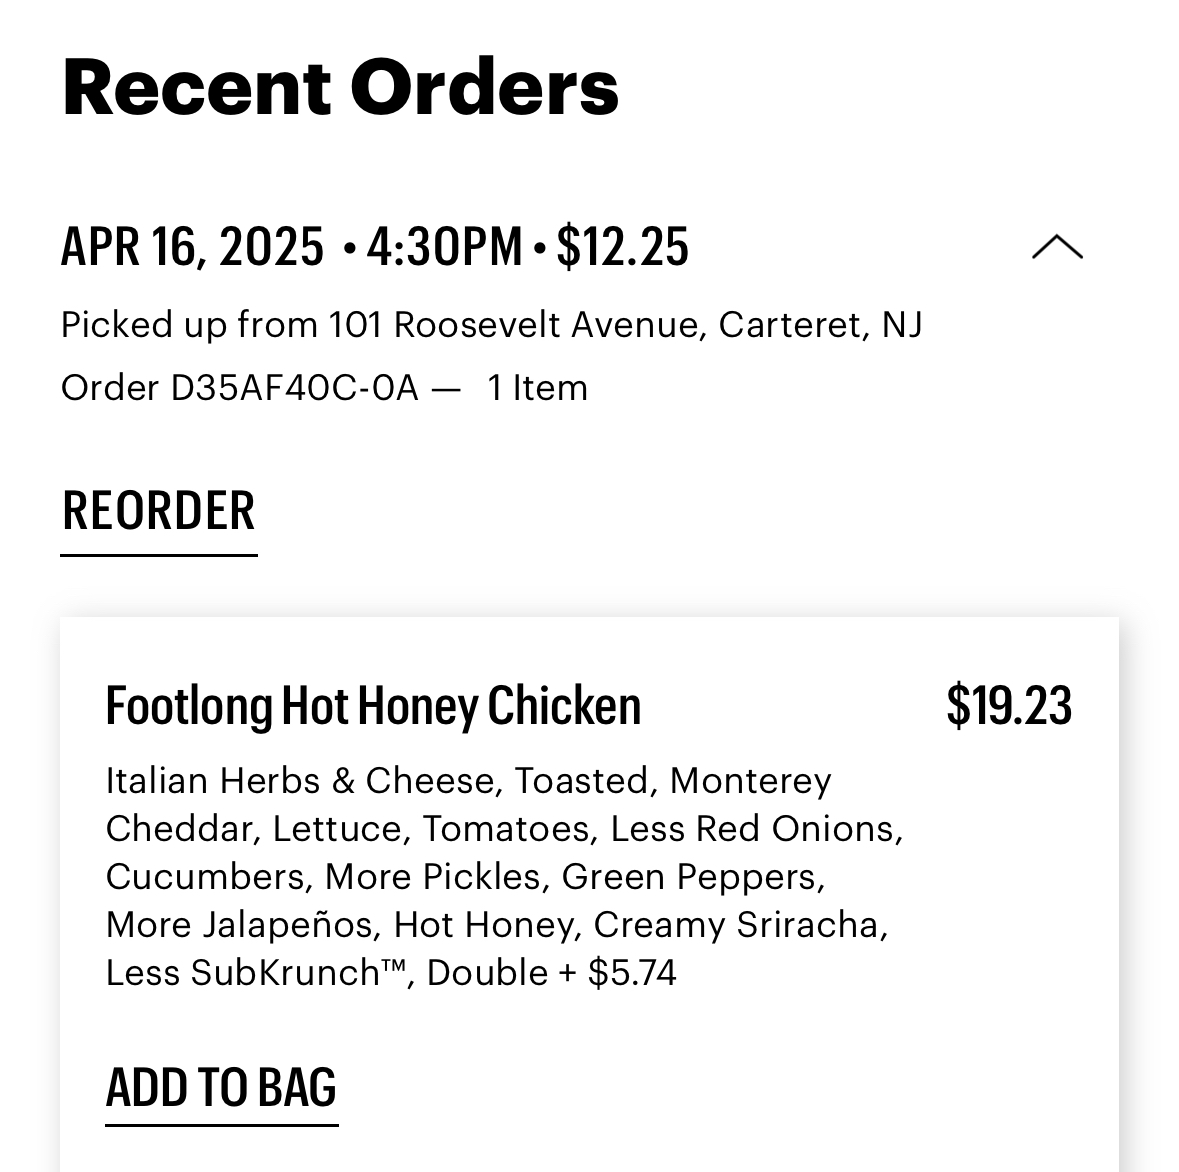1179x1172 pixels.
Task: Click the 1 Item count text
Action: coord(537,388)
